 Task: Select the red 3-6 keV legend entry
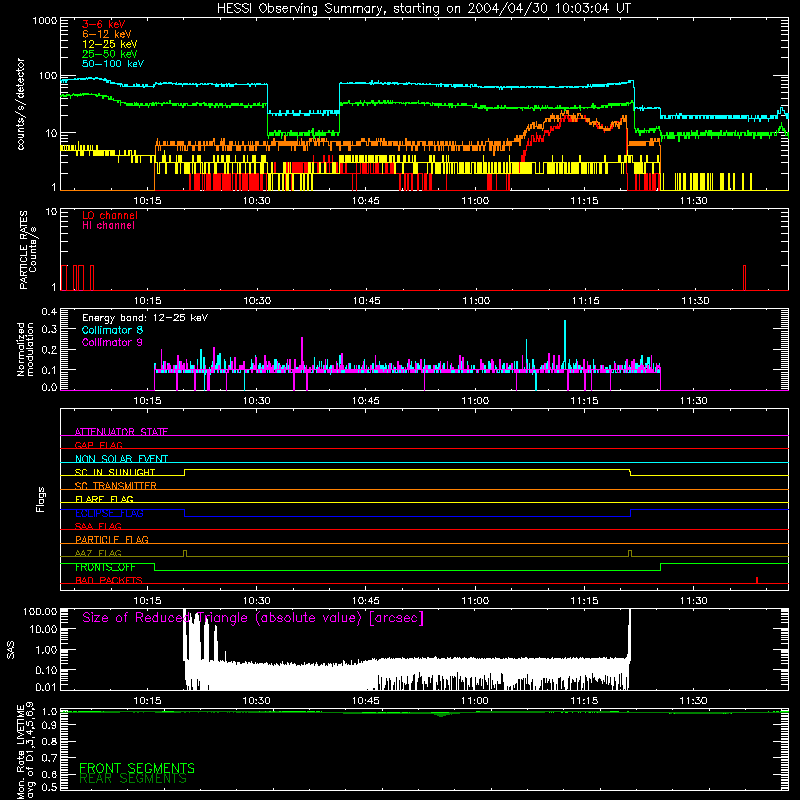(x=104, y=24)
